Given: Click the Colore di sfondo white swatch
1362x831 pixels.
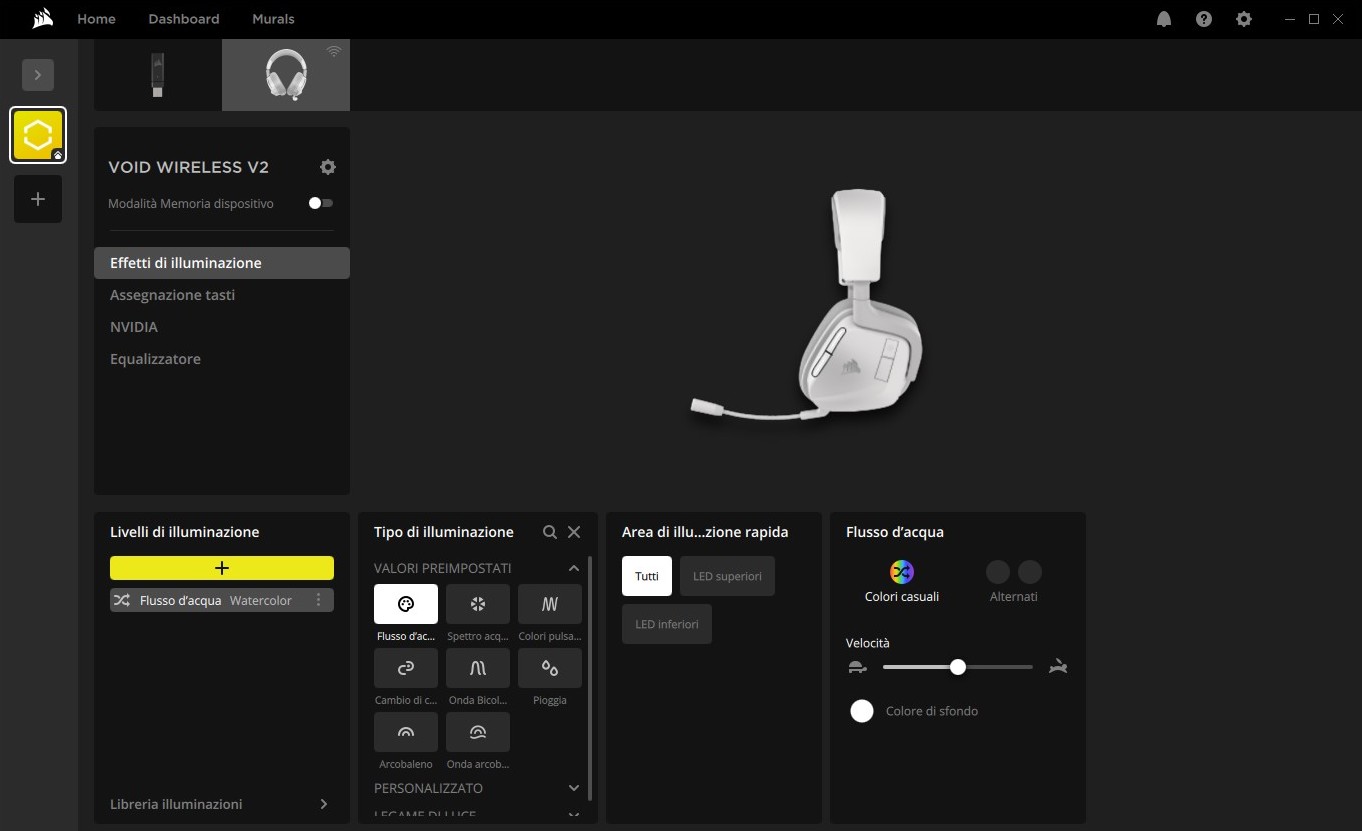Looking at the screenshot, I should tap(861, 711).
